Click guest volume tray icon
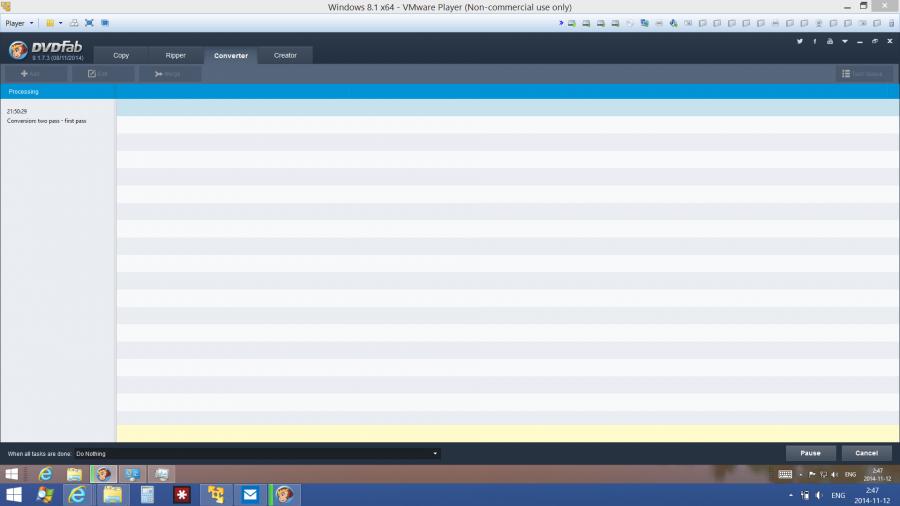 [835, 474]
